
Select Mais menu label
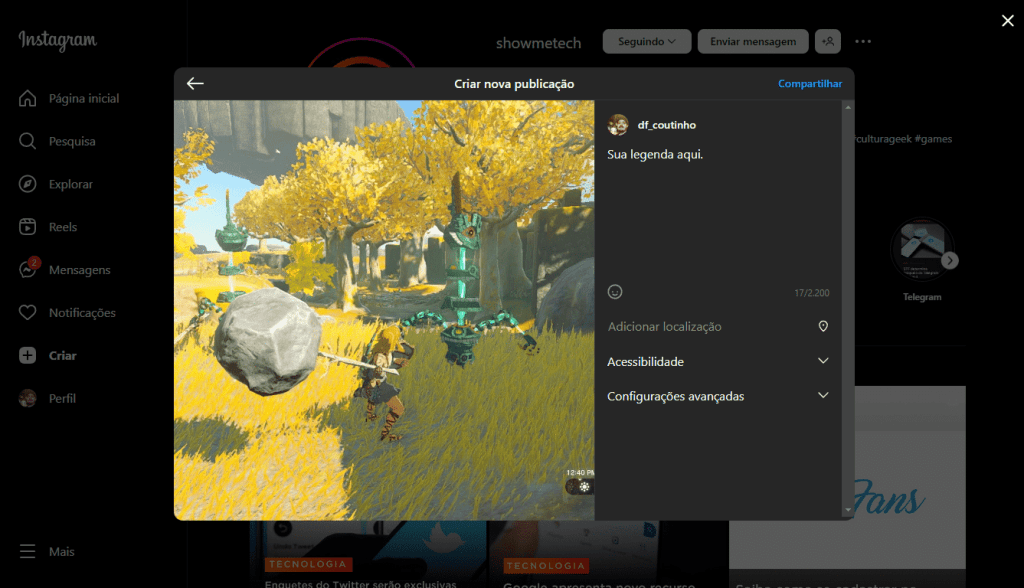61,551
